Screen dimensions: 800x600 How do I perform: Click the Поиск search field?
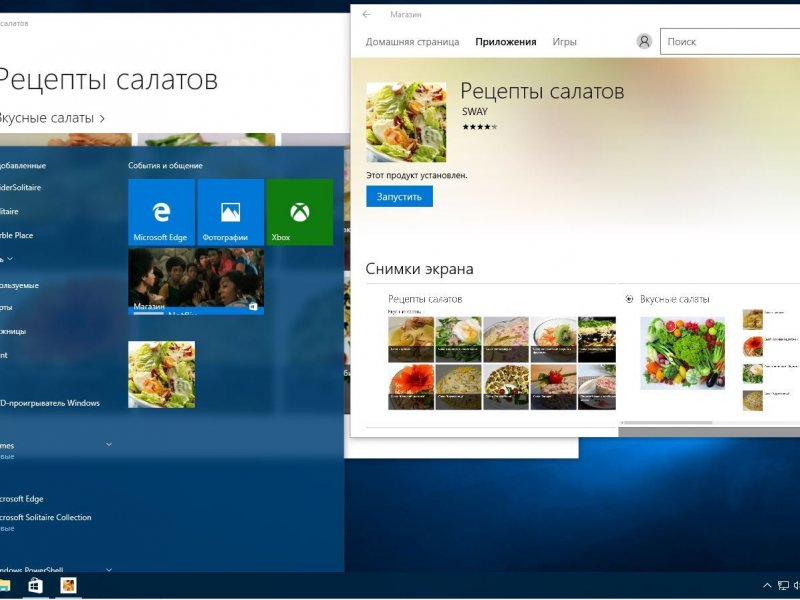730,42
